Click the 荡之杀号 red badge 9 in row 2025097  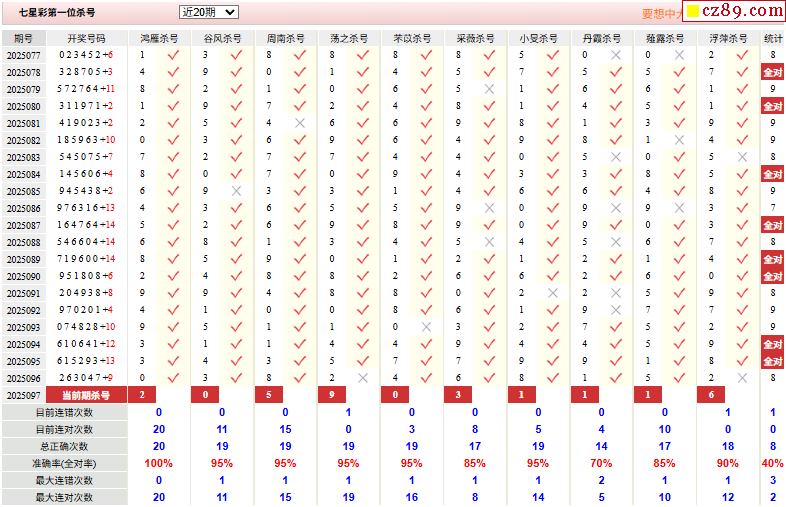pos(332,395)
